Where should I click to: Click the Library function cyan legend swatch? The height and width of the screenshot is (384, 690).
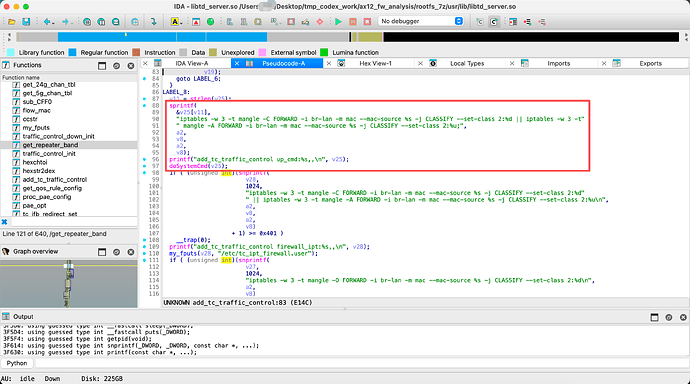point(11,52)
